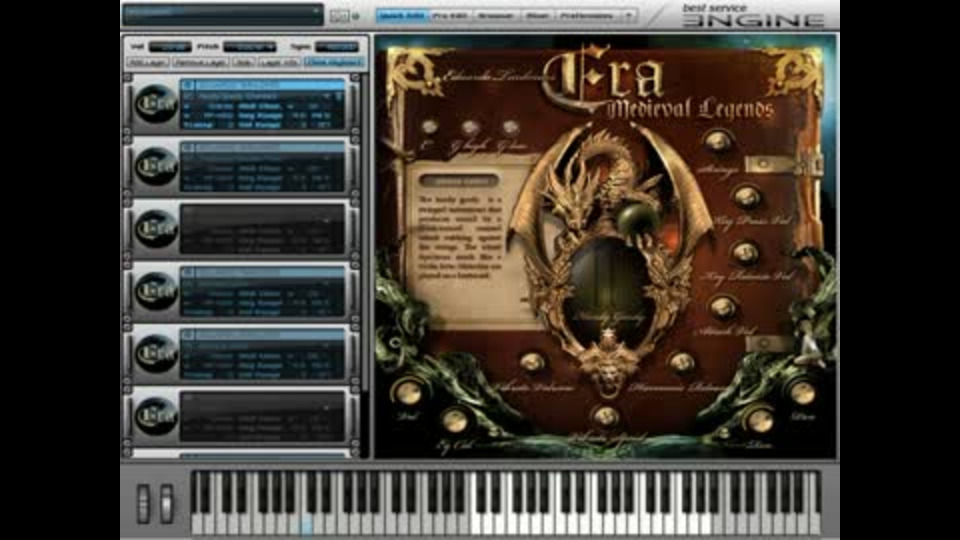Click the Key Press Vol knob
This screenshot has height=540, width=960.
point(746,198)
